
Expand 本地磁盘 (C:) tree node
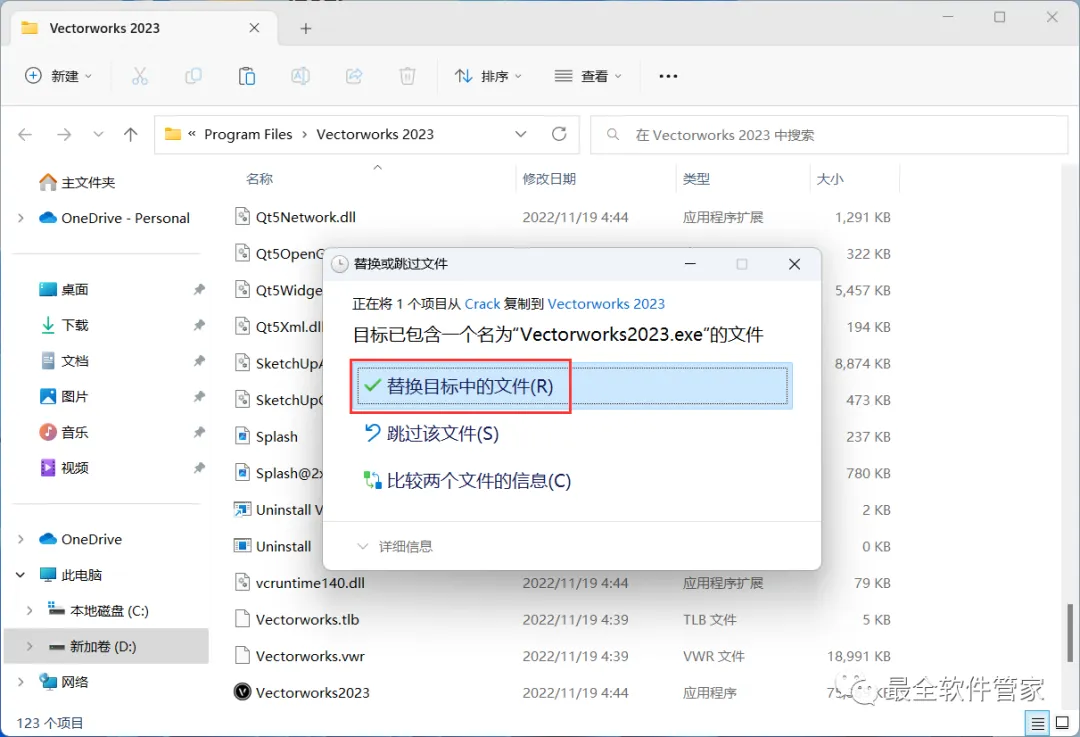tap(29, 610)
